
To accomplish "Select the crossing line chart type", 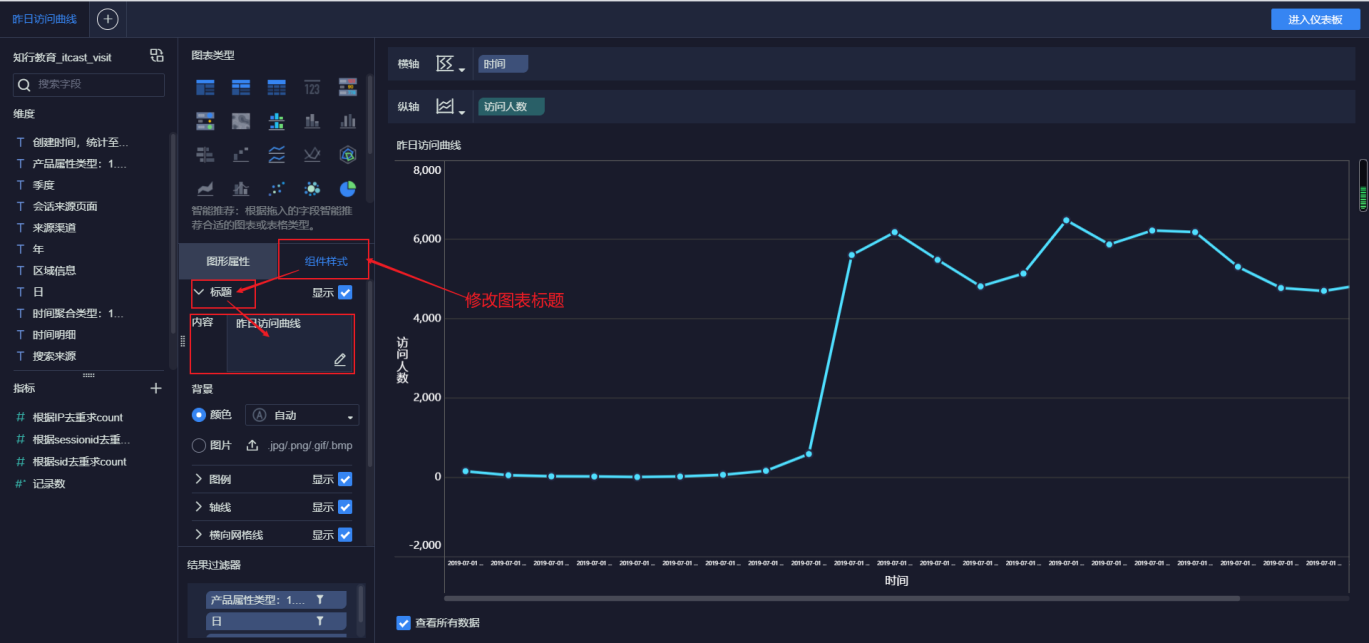I will click(312, 154).
